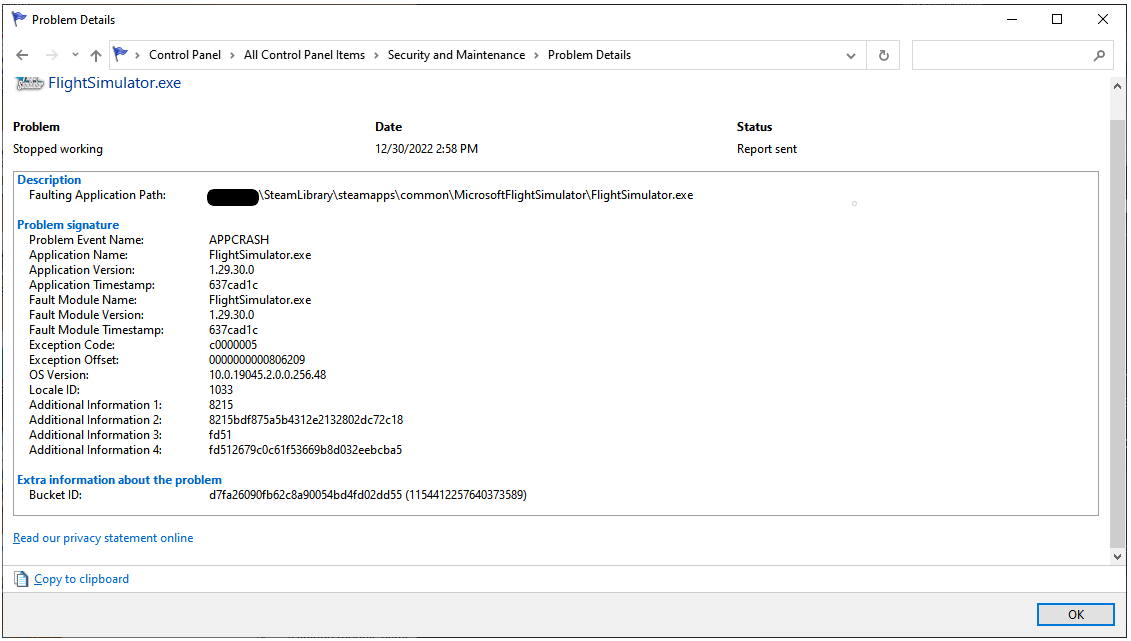This screenshot has height=641, width=1131.
Task: Click the Additional Information 4 hash value
Action: pos(305,450)
